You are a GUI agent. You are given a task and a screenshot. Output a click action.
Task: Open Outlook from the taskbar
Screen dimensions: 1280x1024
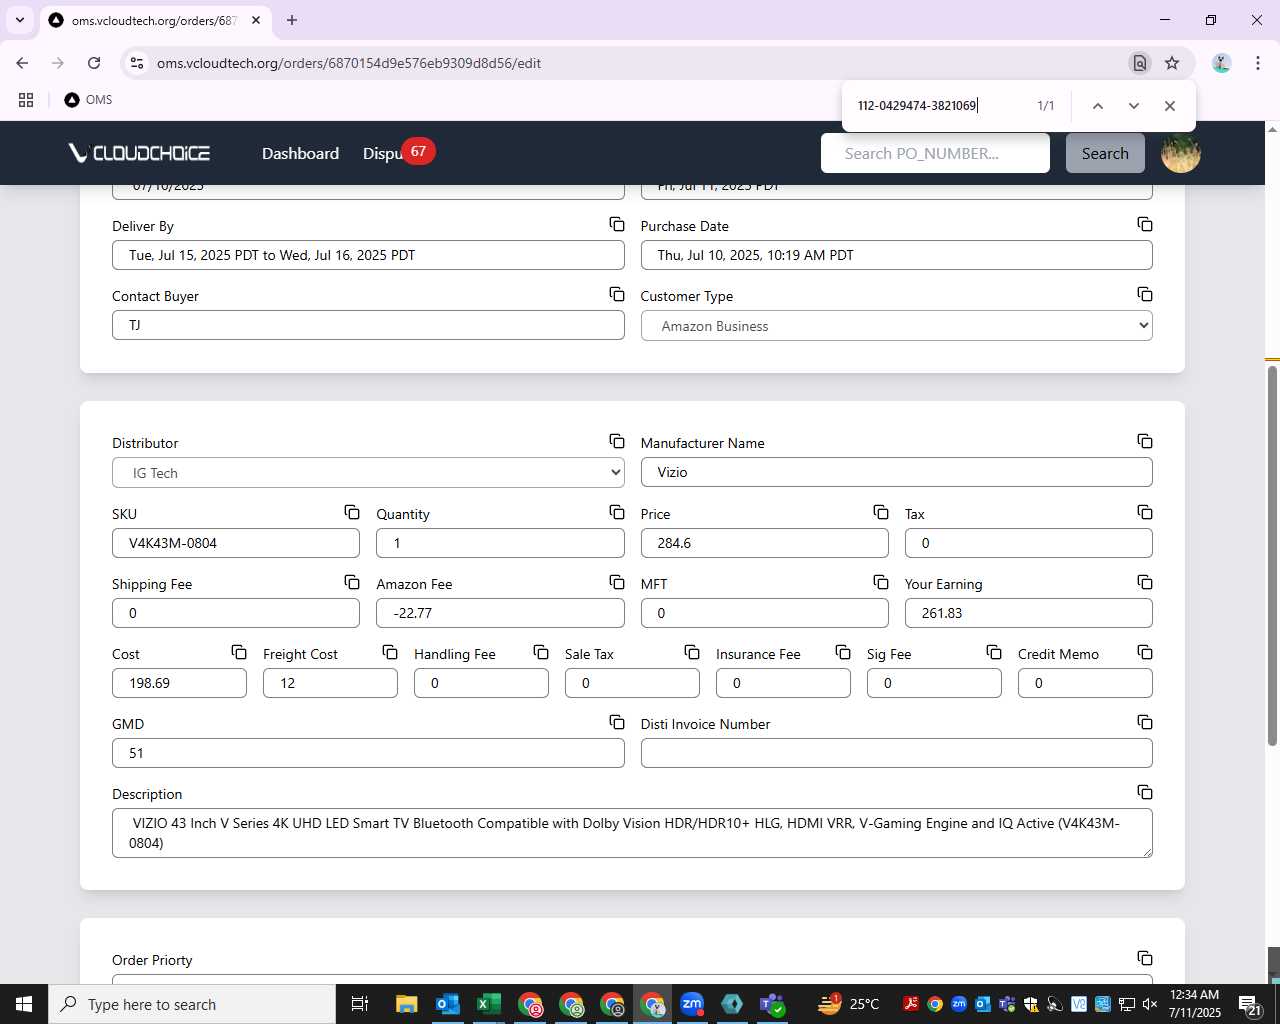click(448, 1004)
